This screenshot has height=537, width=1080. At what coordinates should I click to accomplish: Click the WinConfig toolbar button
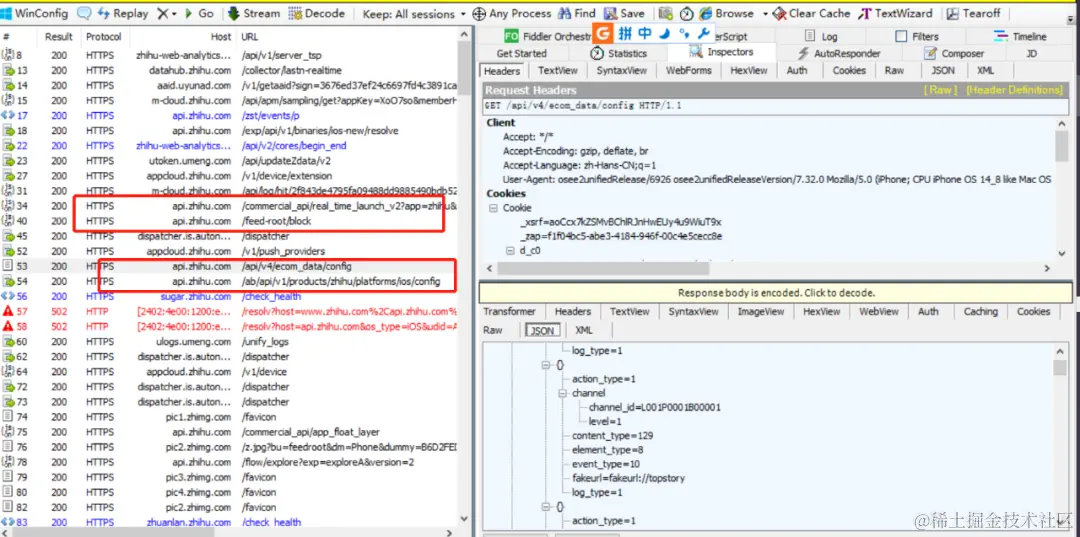tap(34, 13)
